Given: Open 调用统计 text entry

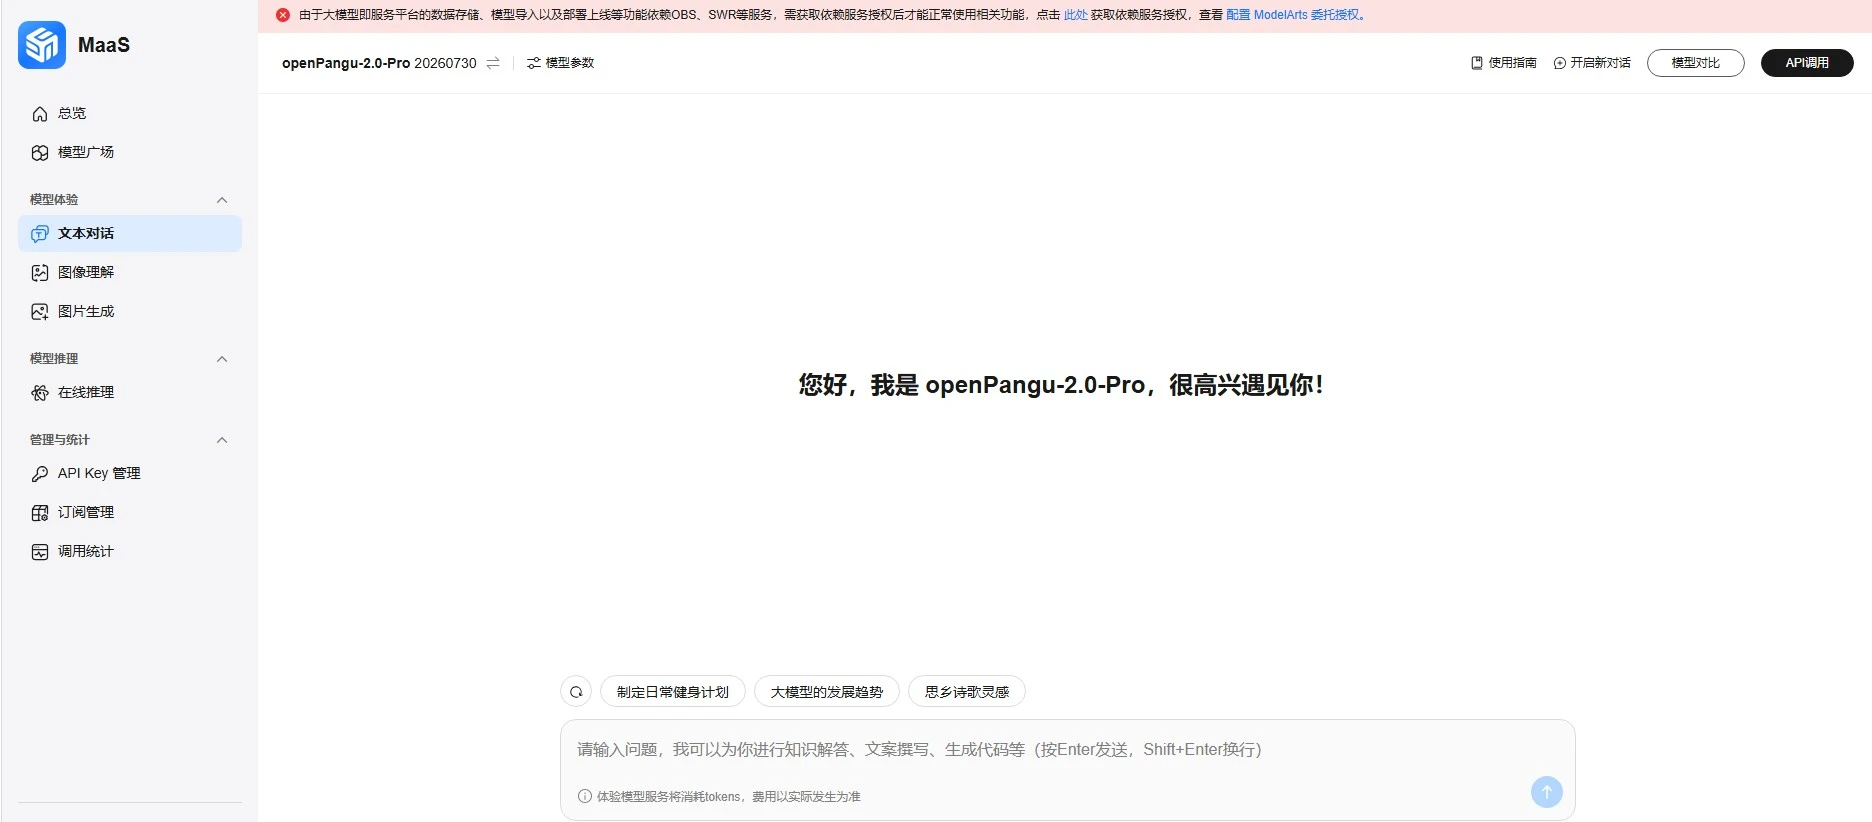Looking at the screenshot, I should coord(86,551).
